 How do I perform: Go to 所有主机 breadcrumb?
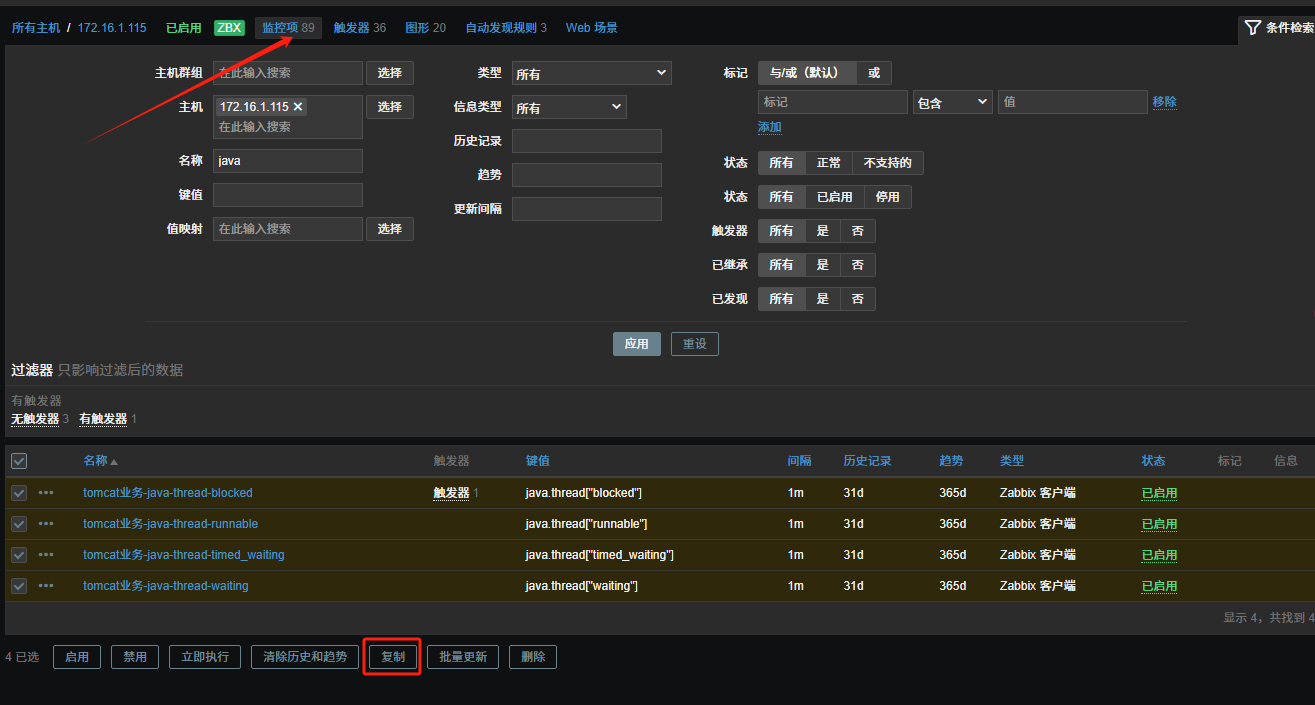click(36, 28)
